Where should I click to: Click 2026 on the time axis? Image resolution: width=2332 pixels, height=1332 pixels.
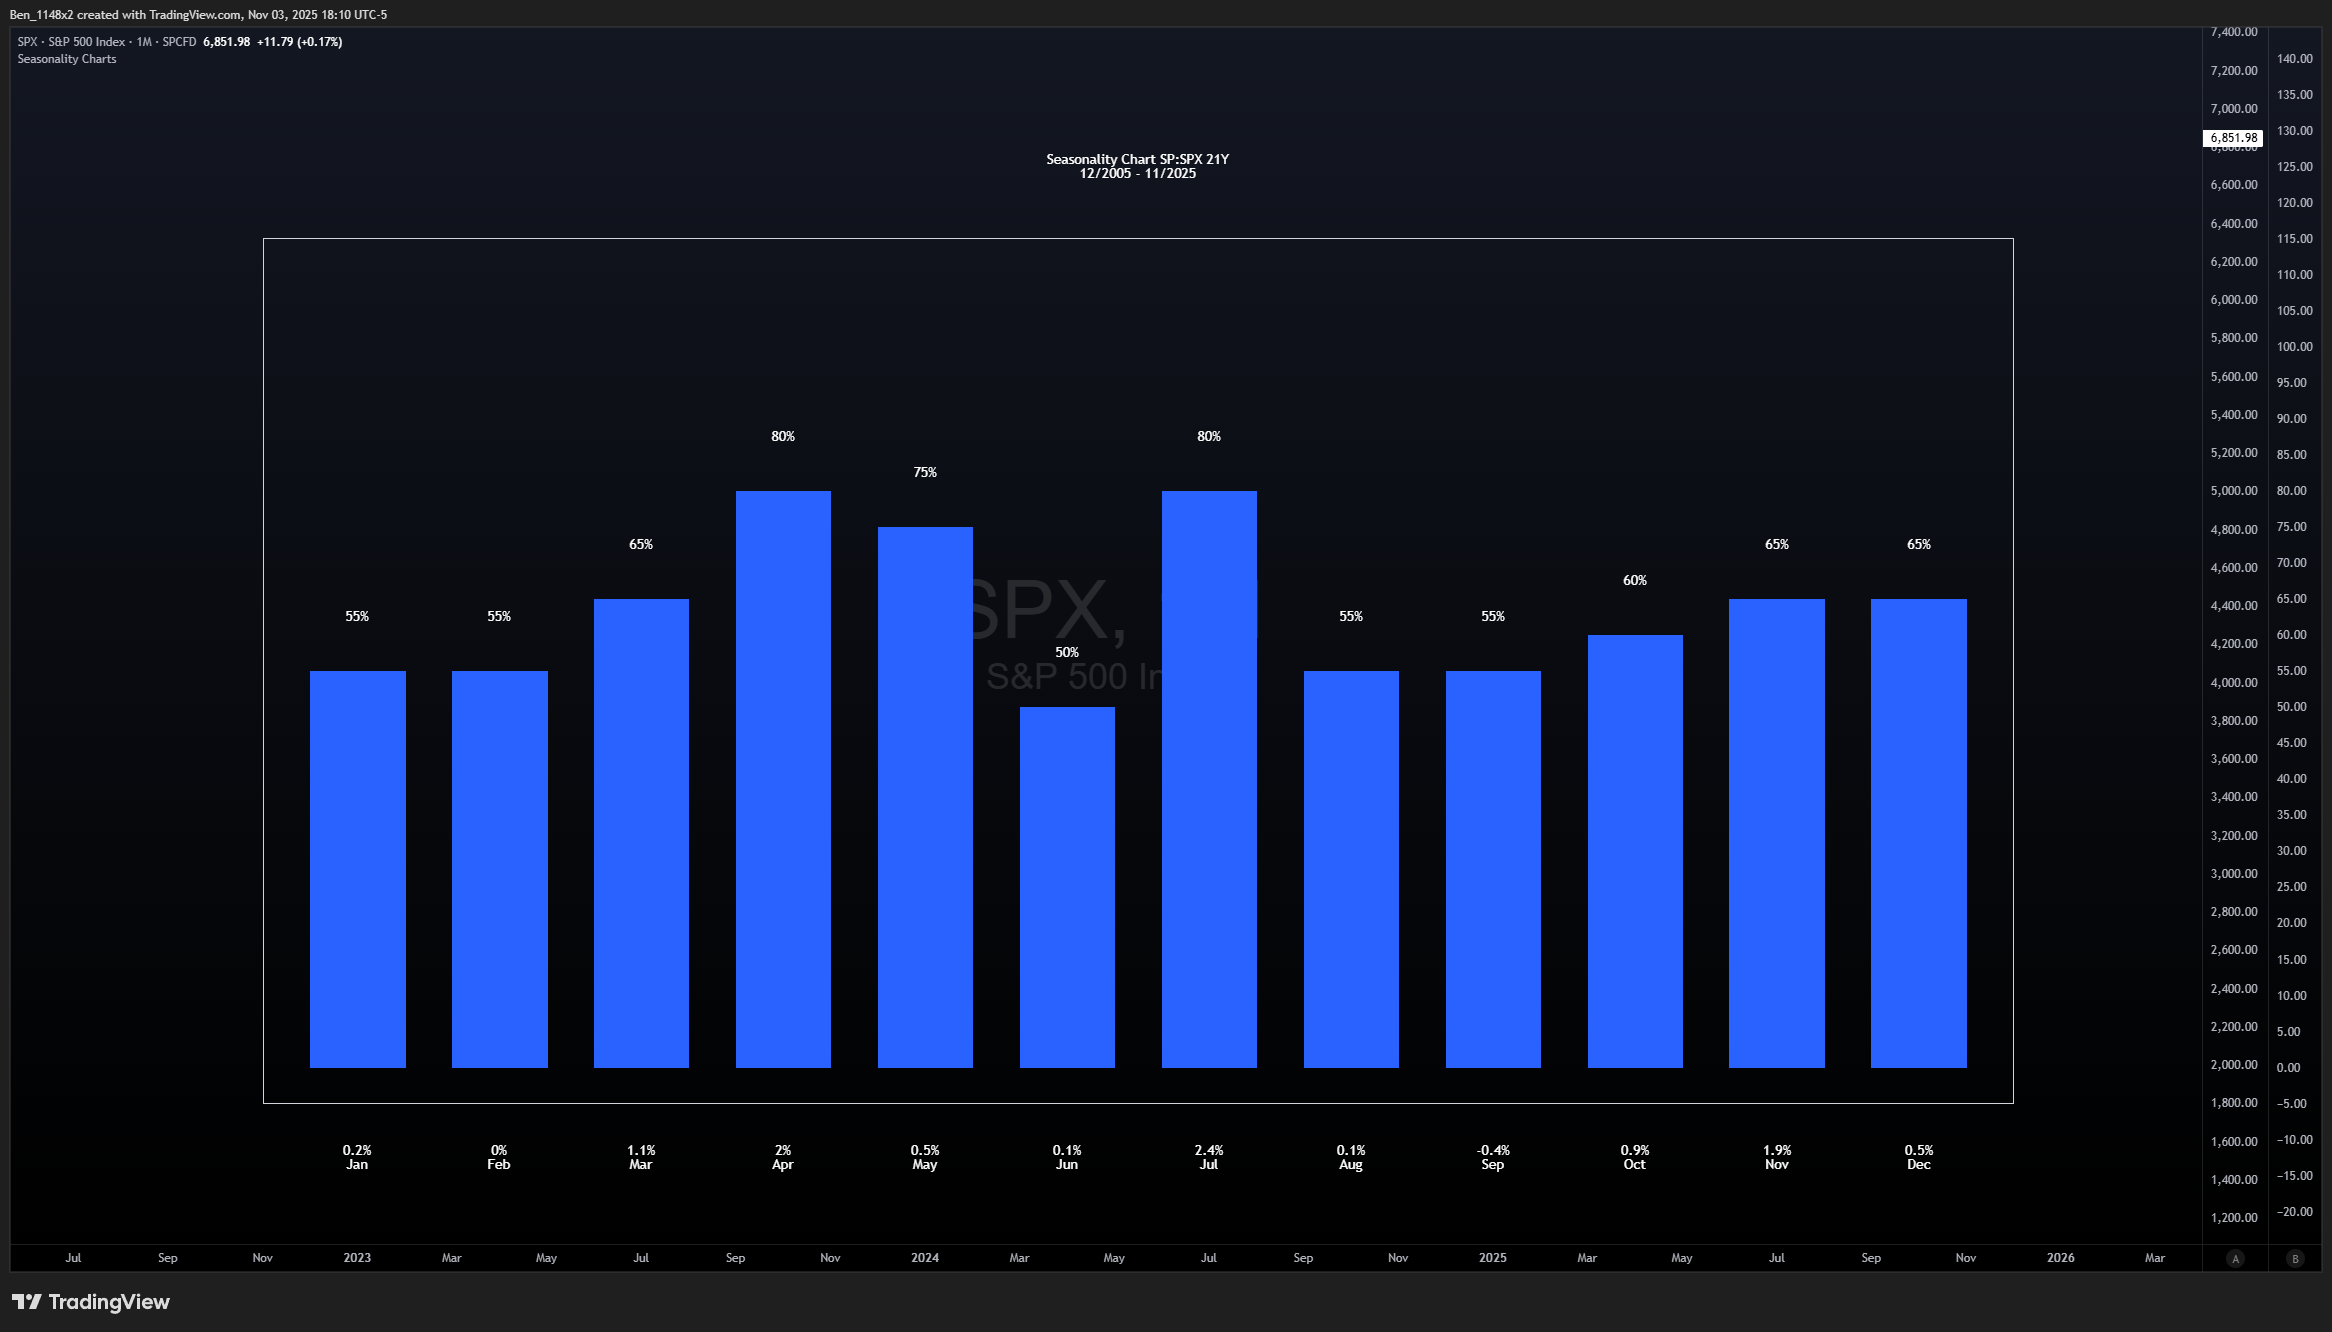[2060, 1258]
